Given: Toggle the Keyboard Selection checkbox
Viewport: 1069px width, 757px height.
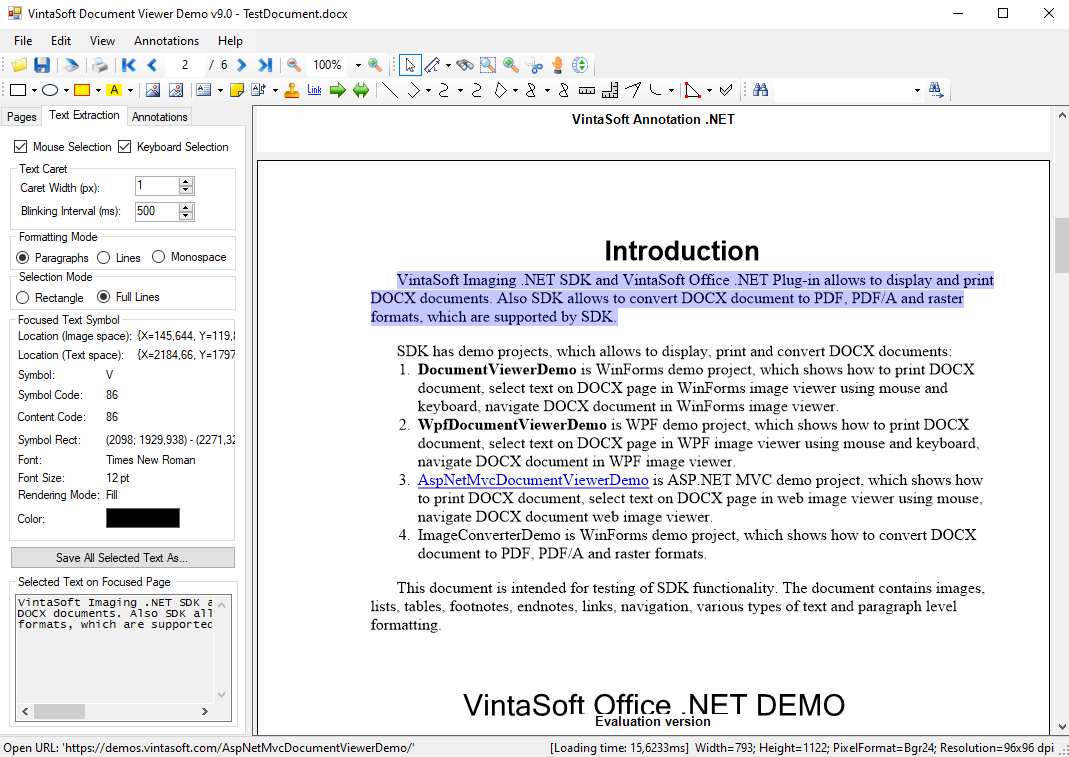Looking at the screenshot, I should [124, 147].
